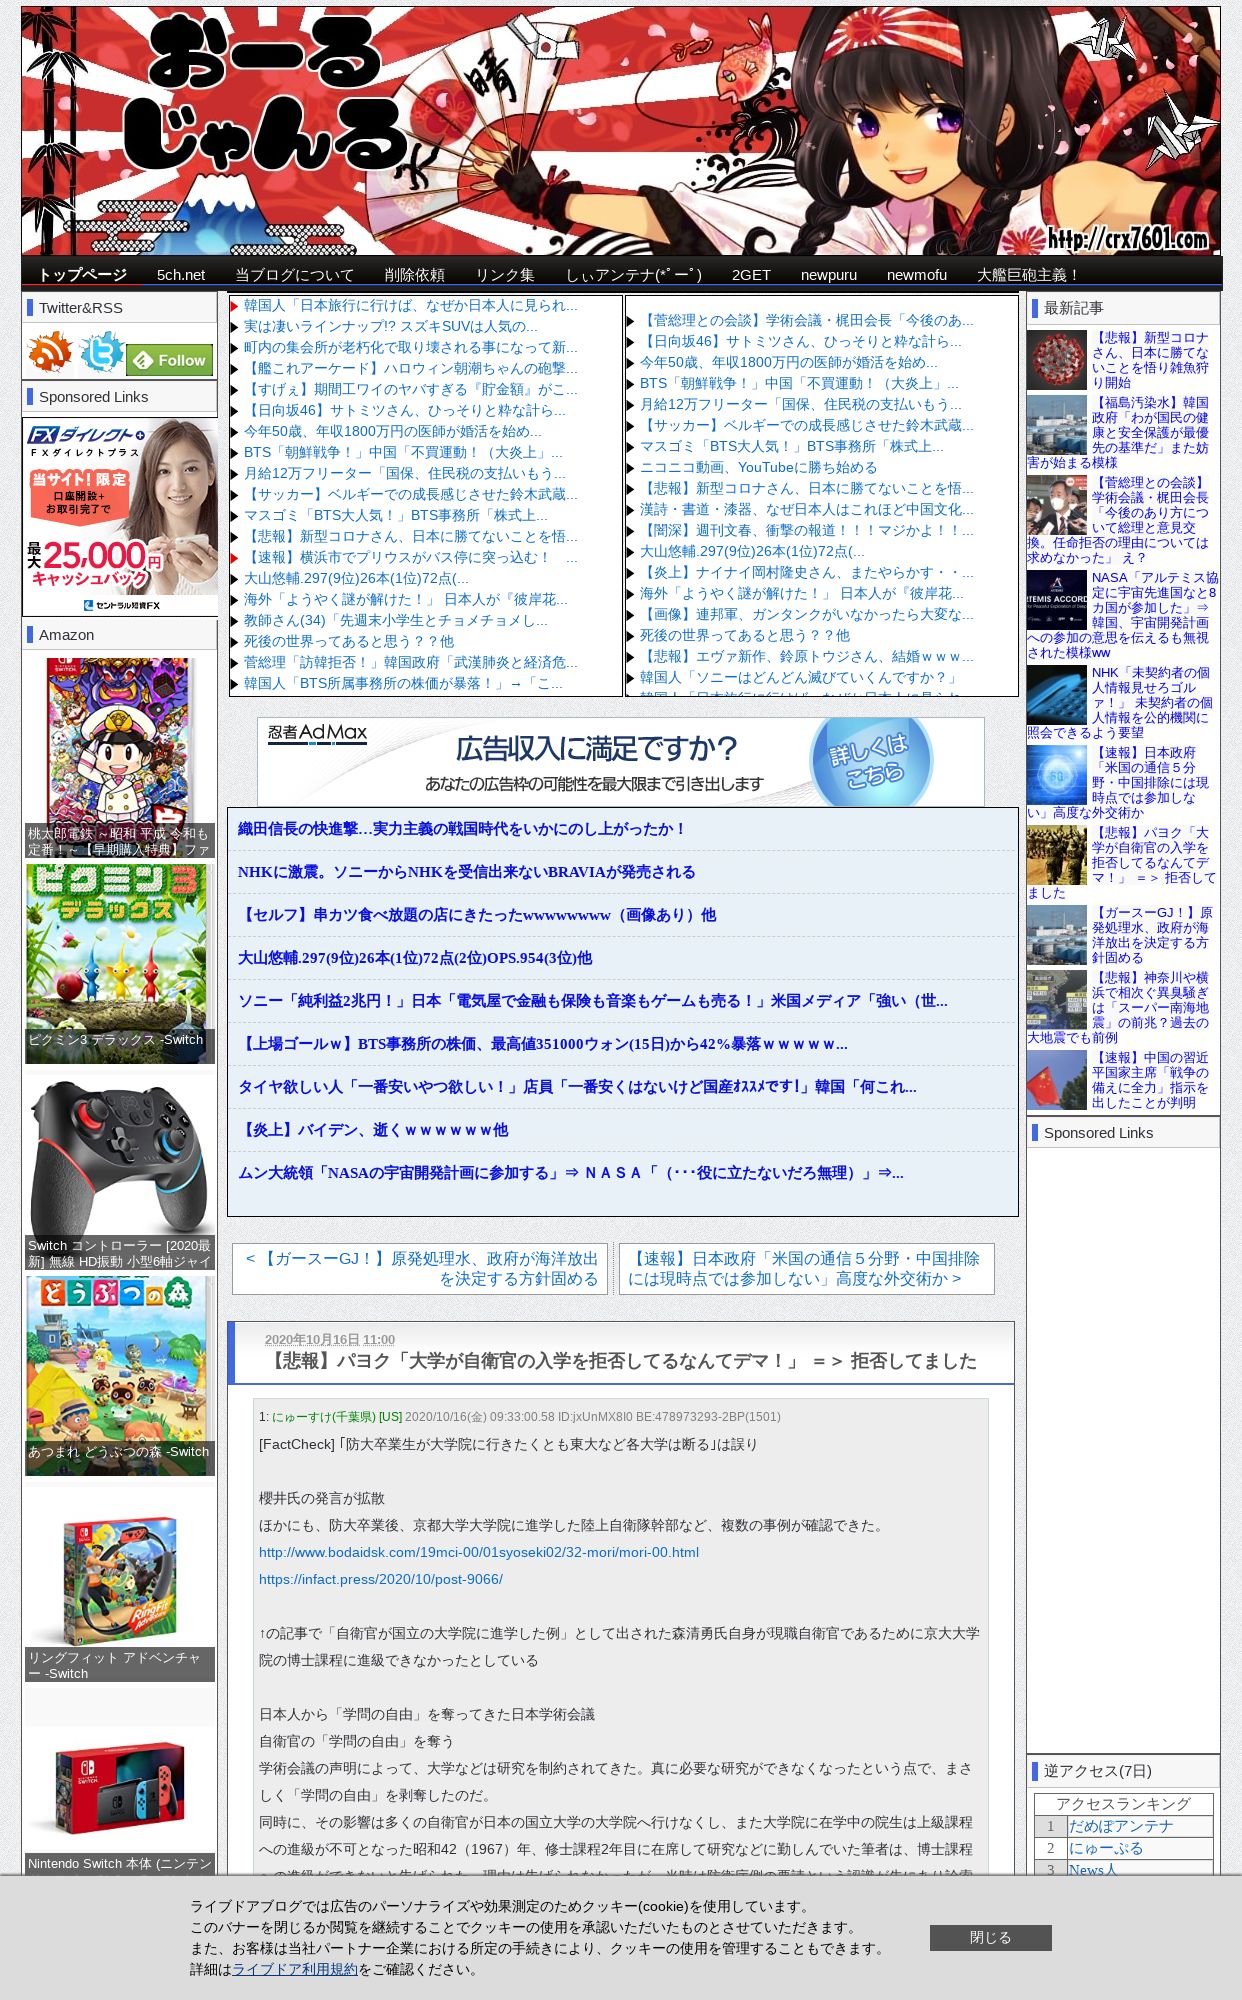Screen dimensions: 1242x2000
Task: Click the おーるじゃんる header banner
Action: (621, 131)
